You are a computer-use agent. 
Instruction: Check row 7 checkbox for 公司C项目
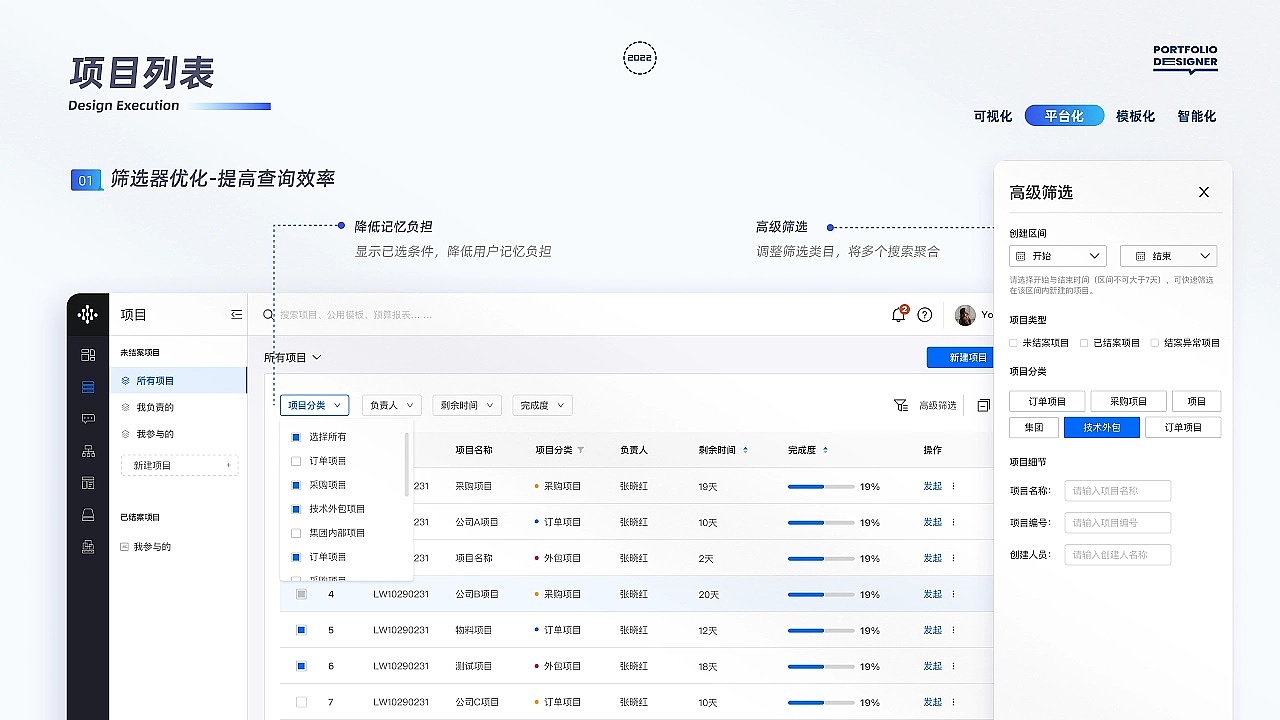pyautogui.click(x=301, y=702)
